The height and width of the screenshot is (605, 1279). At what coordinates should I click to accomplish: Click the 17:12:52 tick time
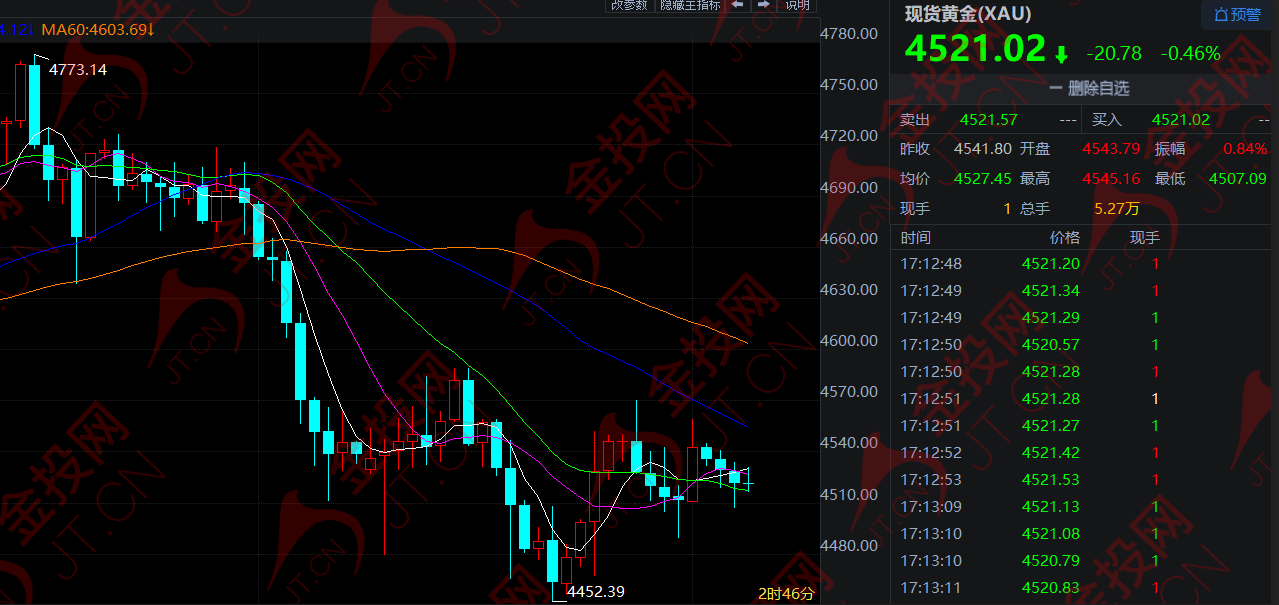[x=931, y=452]
